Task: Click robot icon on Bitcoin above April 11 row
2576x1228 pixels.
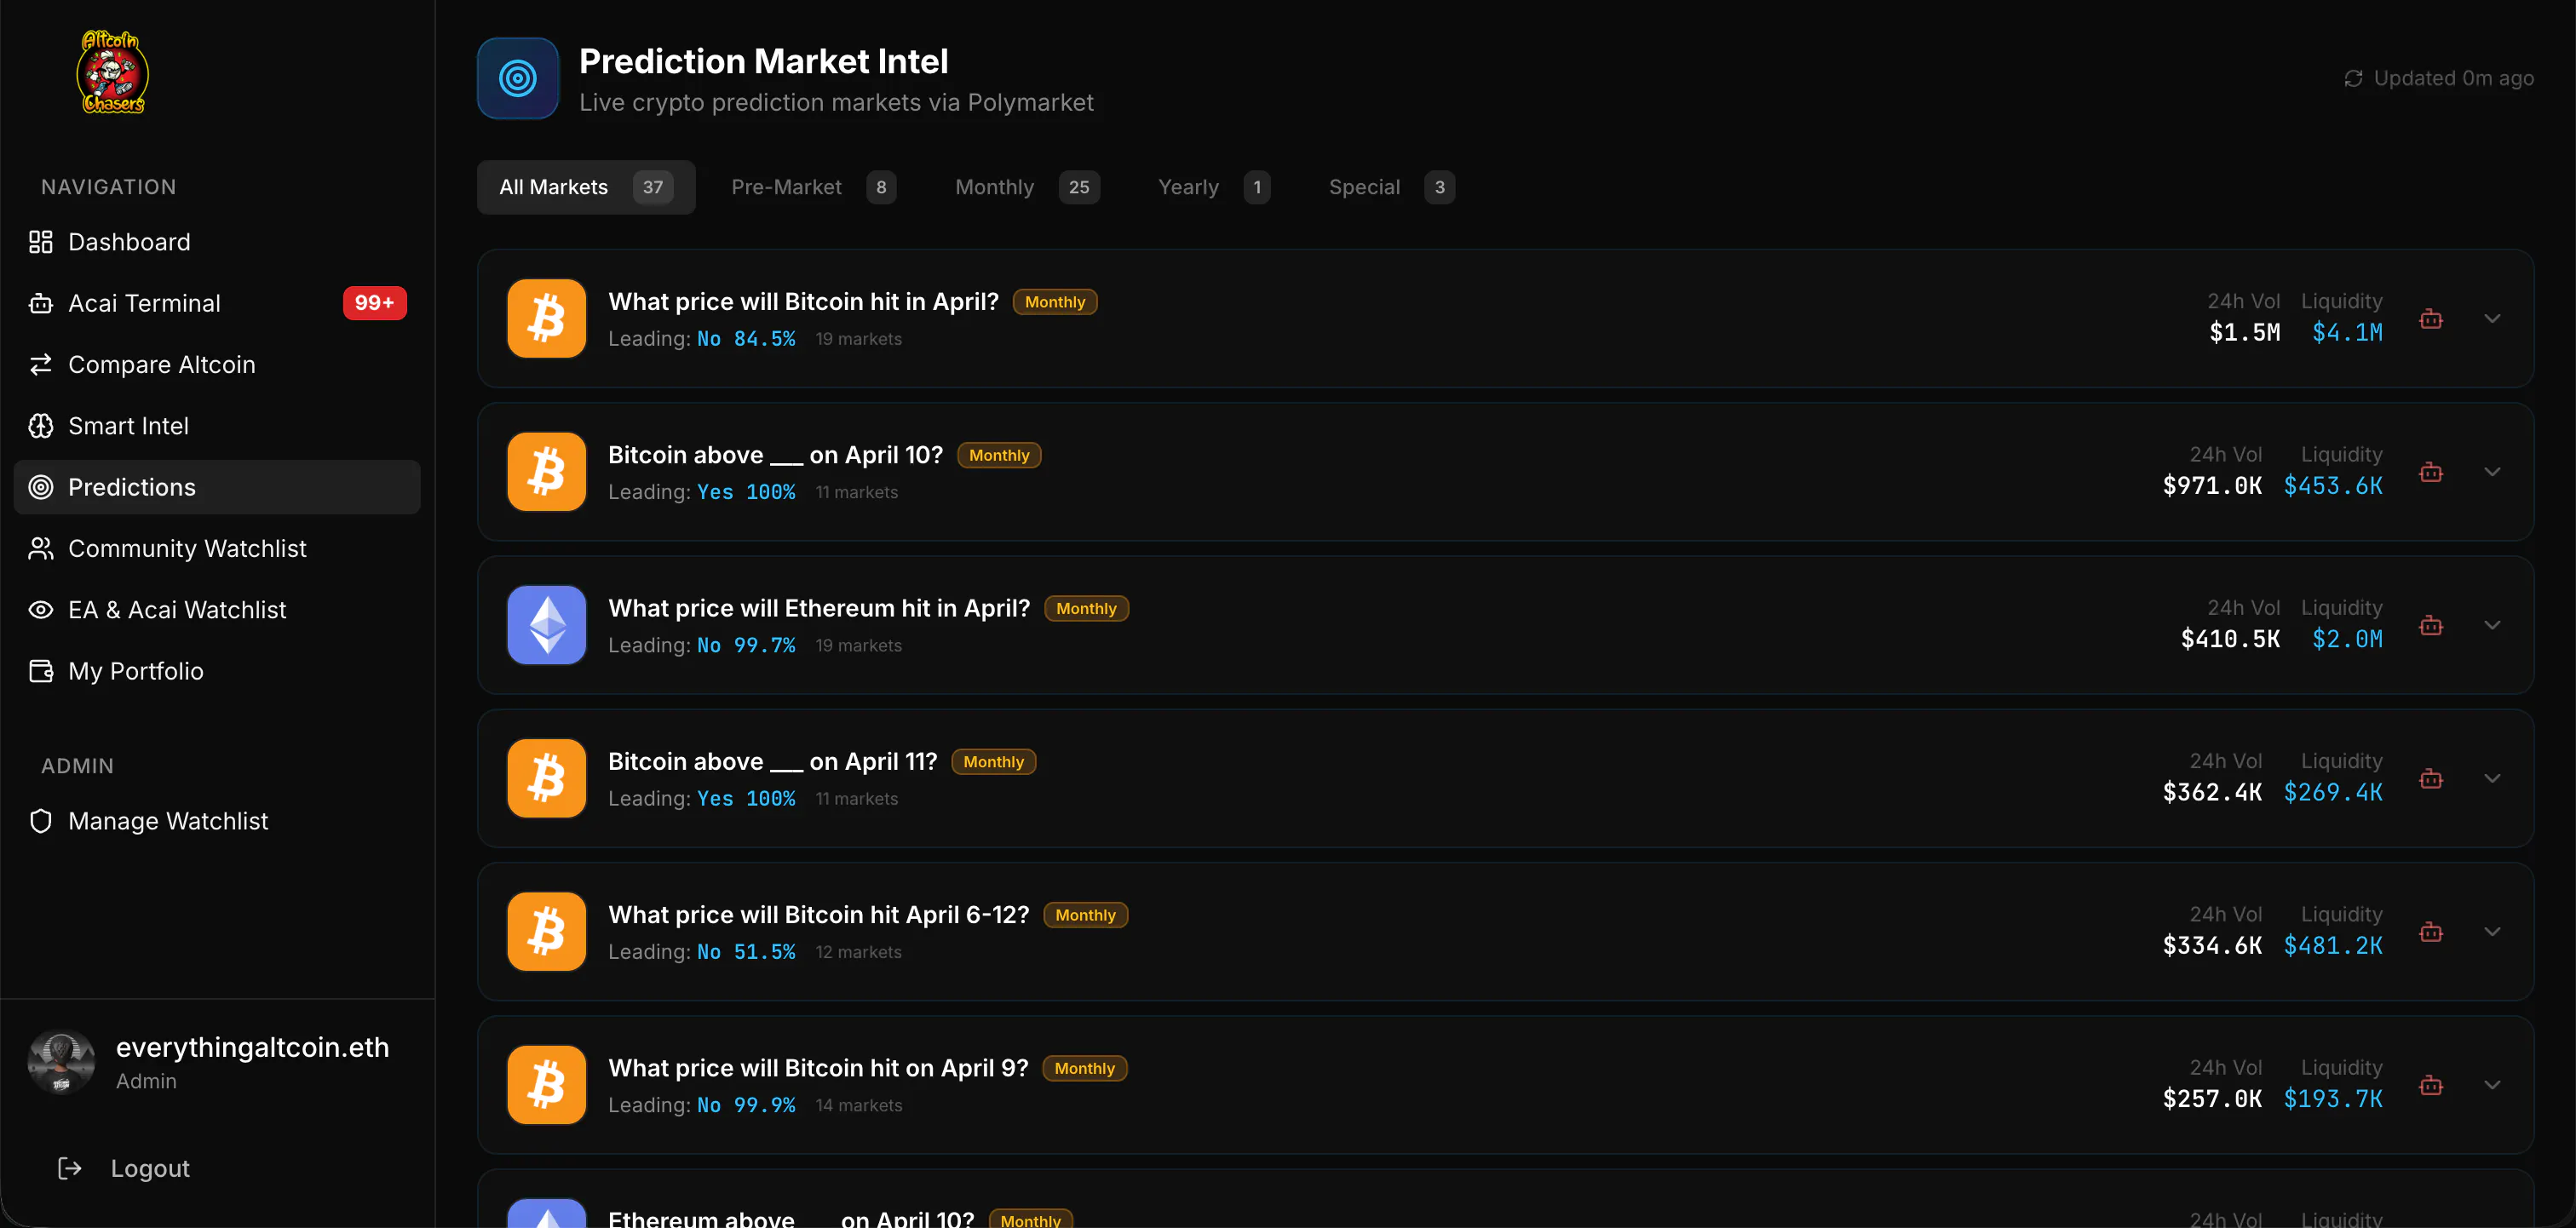Action: [2431, 779]
